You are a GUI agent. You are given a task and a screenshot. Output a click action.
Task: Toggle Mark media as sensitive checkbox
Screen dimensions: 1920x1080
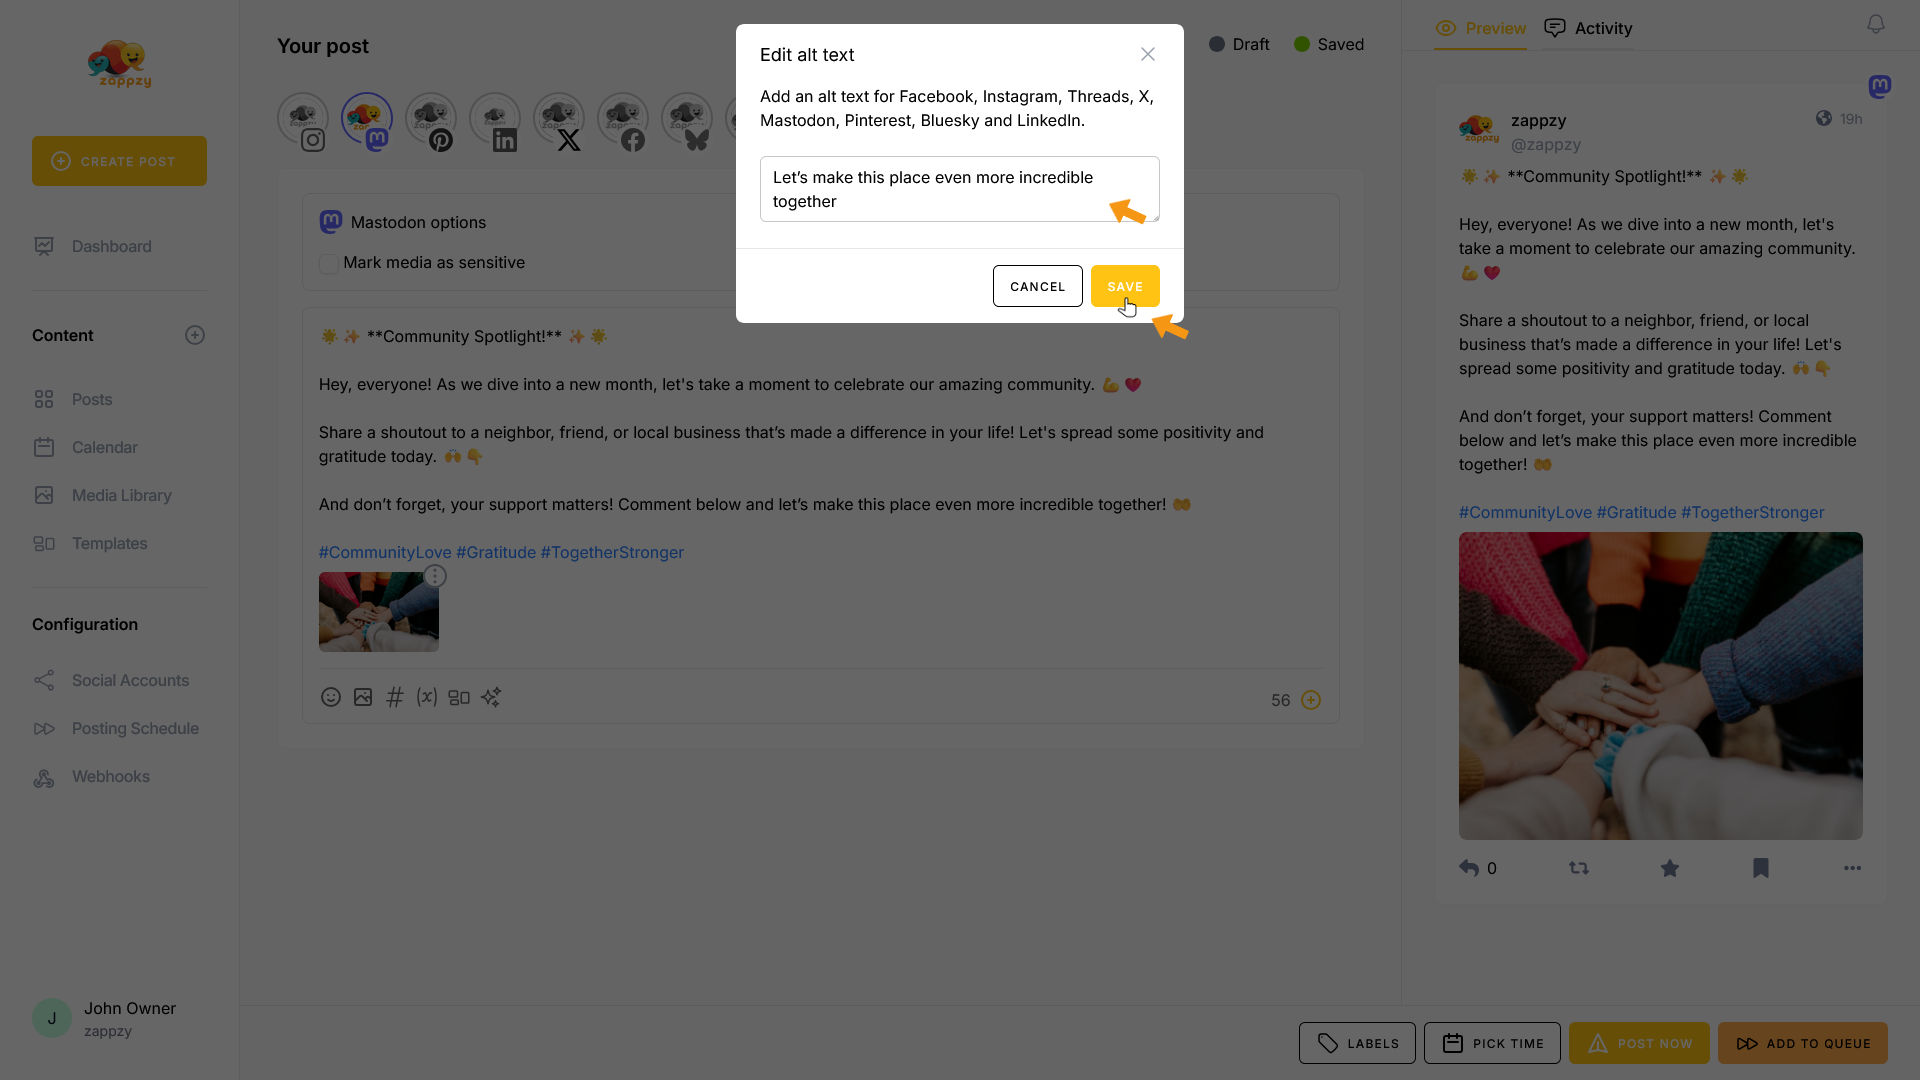tap(329, 264)
